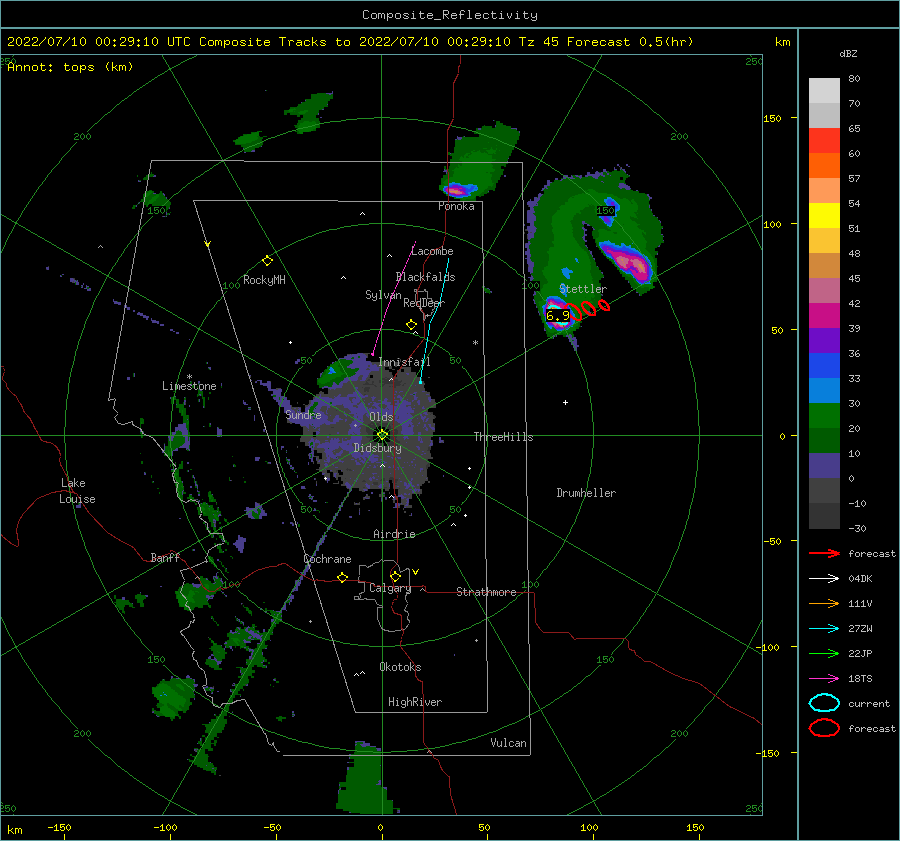Click the RedDeer town label

[x=424, y=303]
